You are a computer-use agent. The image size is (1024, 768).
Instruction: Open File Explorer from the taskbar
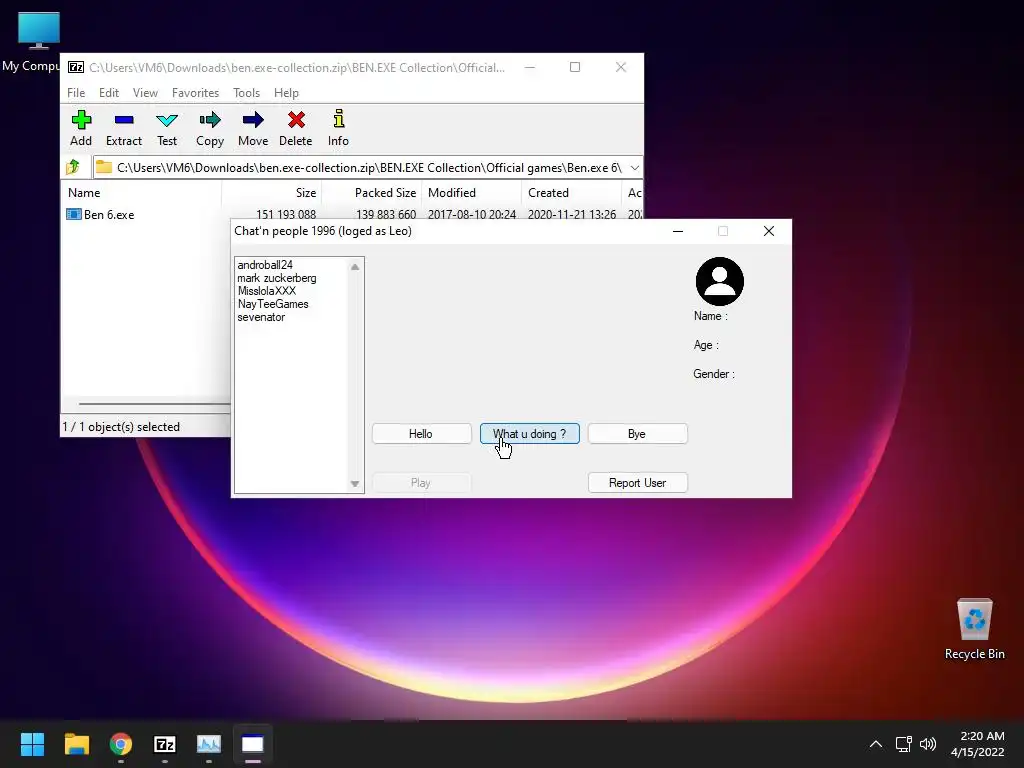[76, 744]
